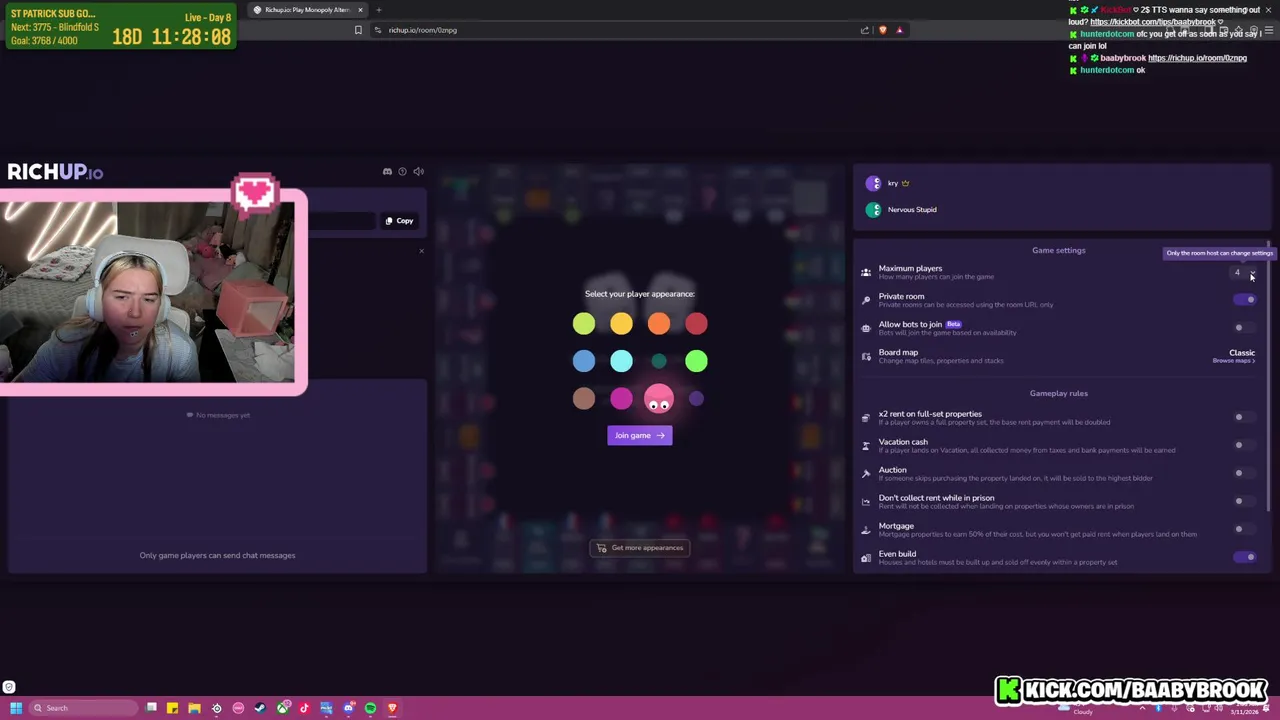Select the brown player color

584,399
